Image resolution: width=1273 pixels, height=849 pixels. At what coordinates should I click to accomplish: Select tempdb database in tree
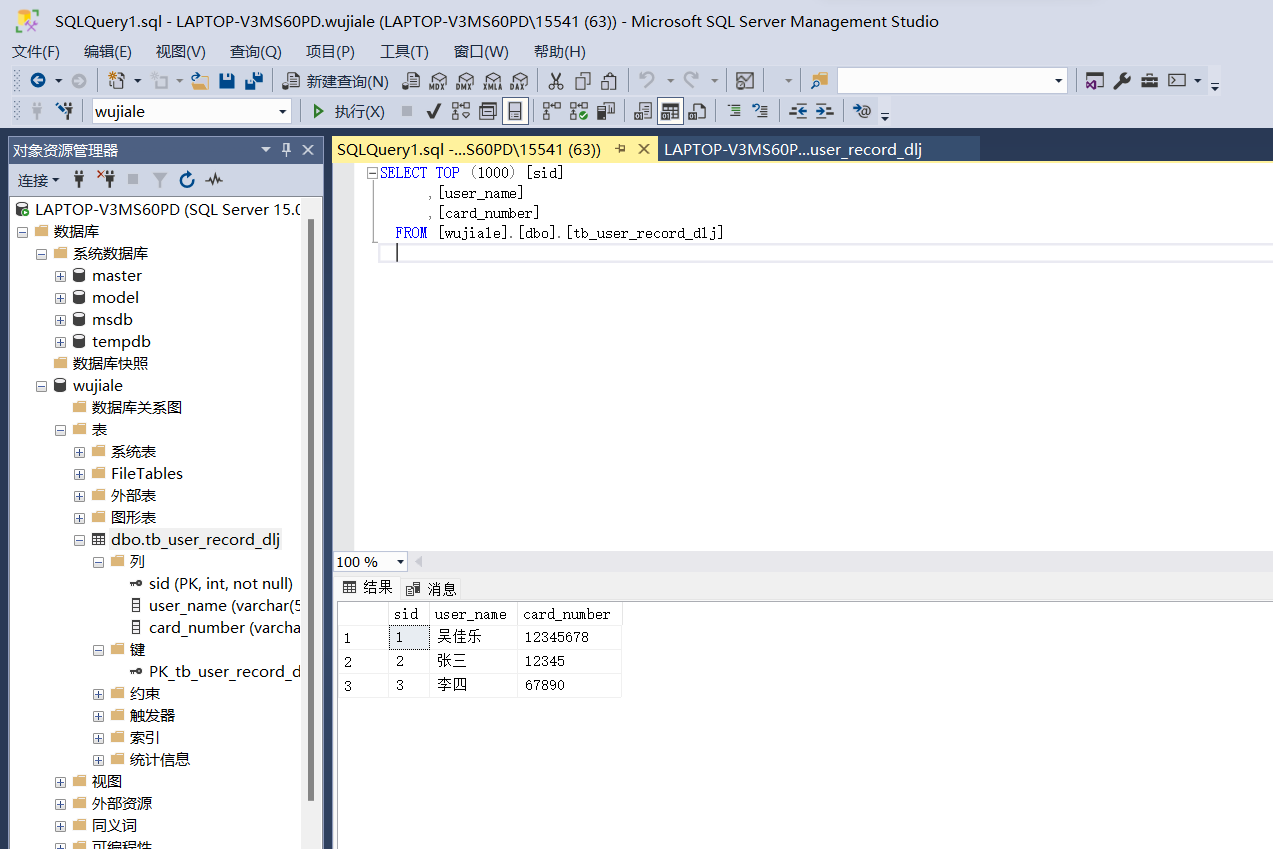121,342
